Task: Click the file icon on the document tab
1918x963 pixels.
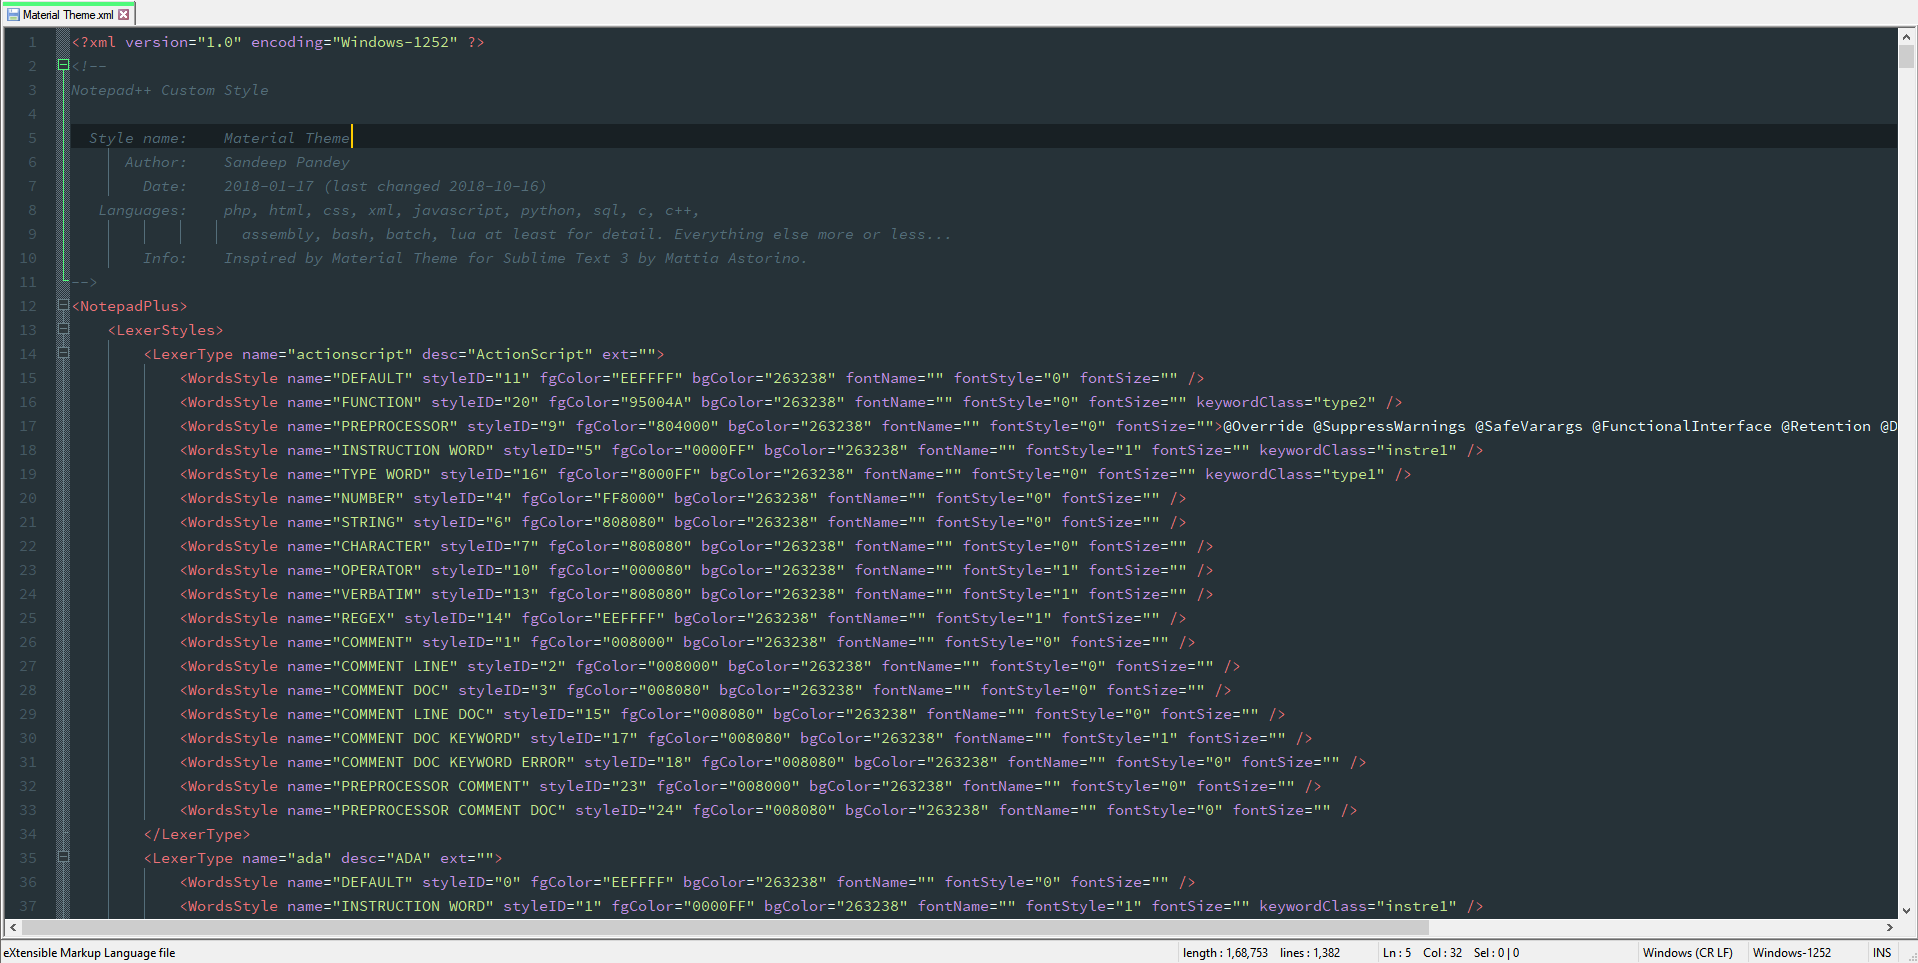Action: click(12, 14)
